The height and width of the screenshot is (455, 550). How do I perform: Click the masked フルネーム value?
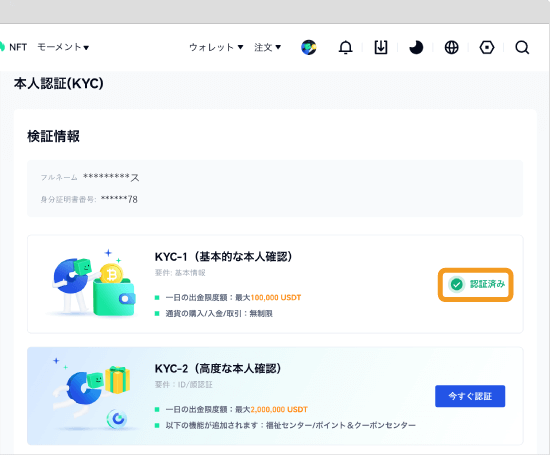click(111, 177)
